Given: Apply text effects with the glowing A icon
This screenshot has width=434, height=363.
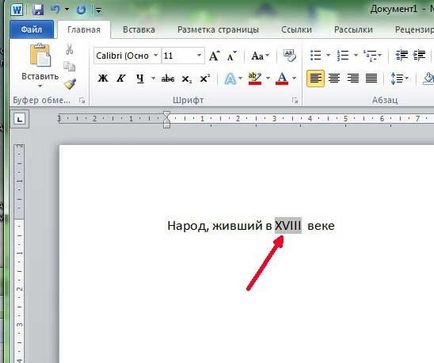Looking at the screenshot, I should click(230, 79).
